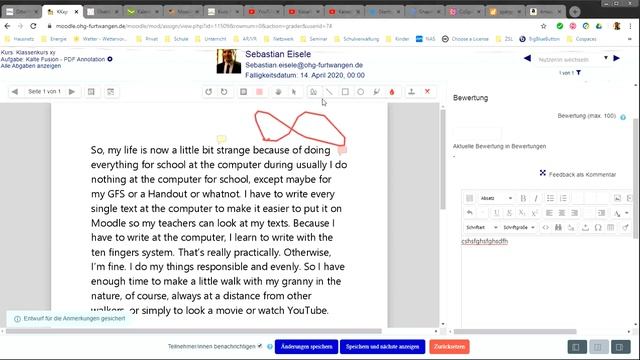Open new browser tab plus button
The image size is (640, 360).
(x=575, y=12)
